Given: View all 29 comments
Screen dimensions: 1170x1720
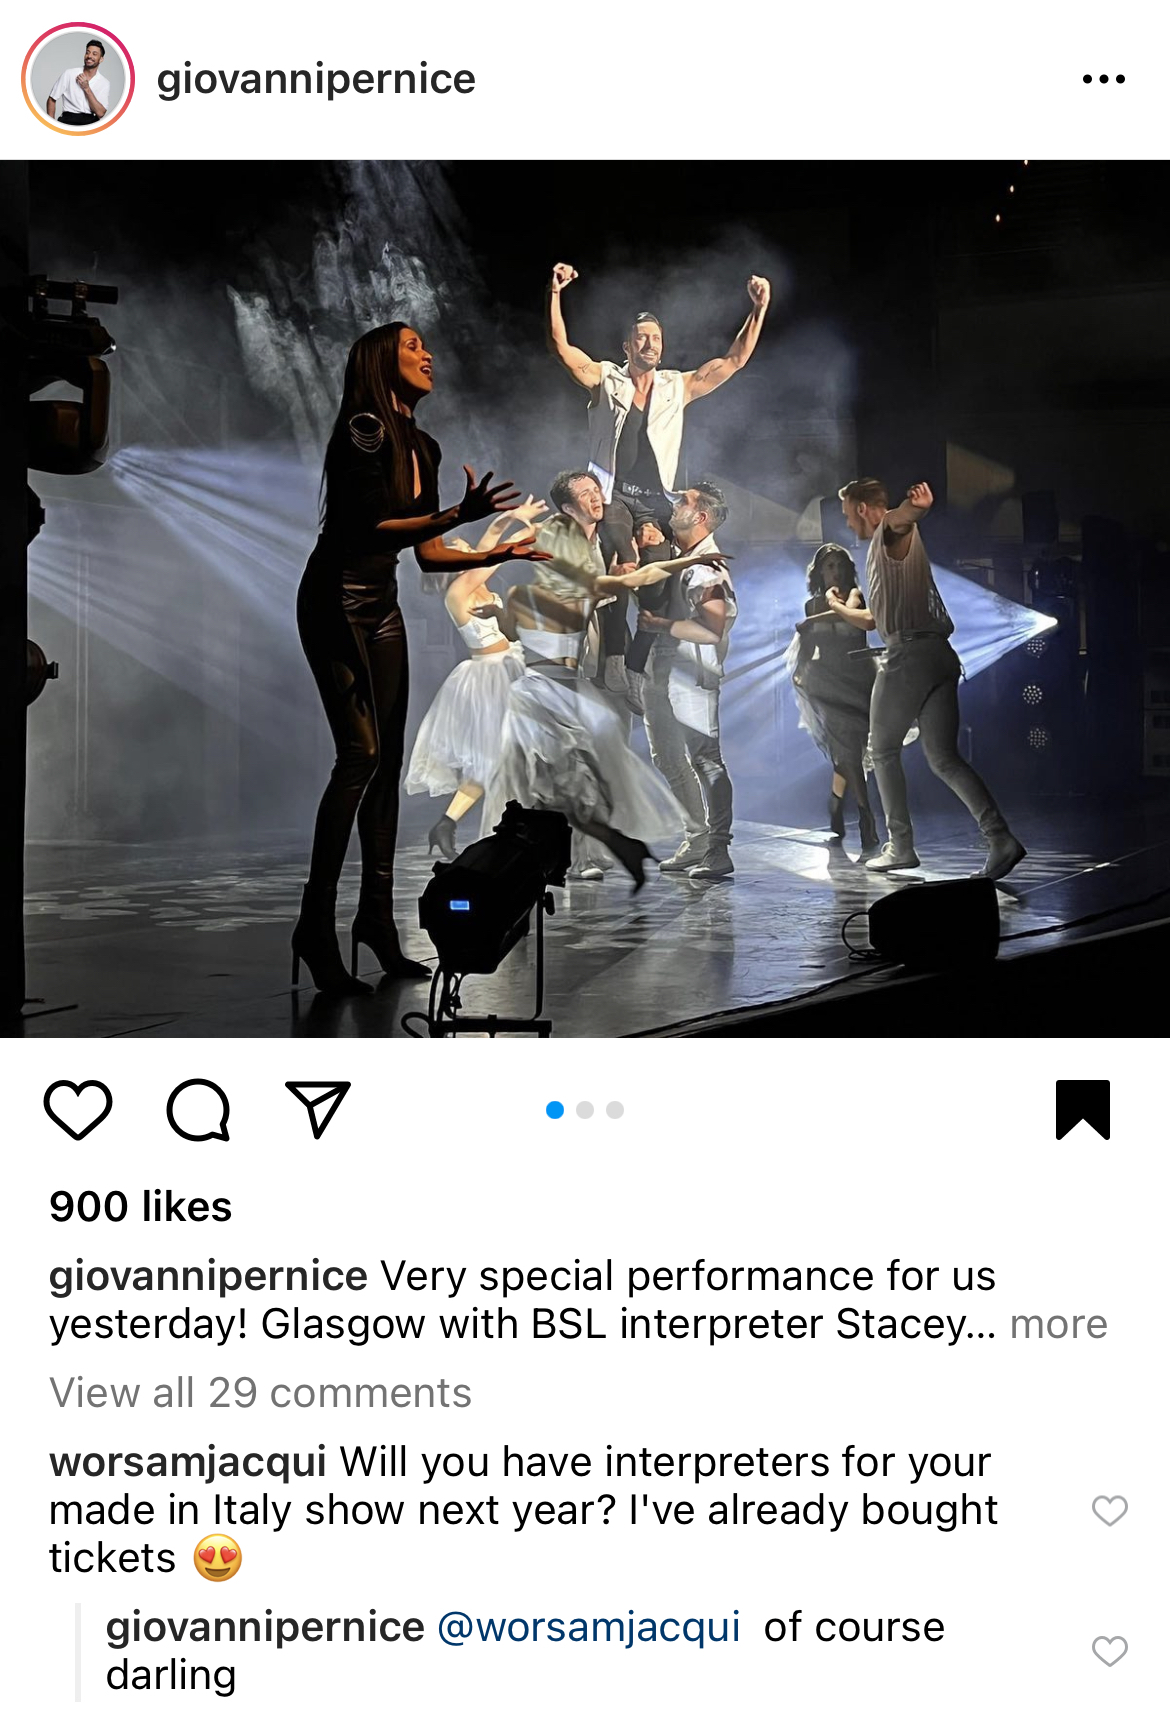Looking at the screenshot, I should [260, 1393].
